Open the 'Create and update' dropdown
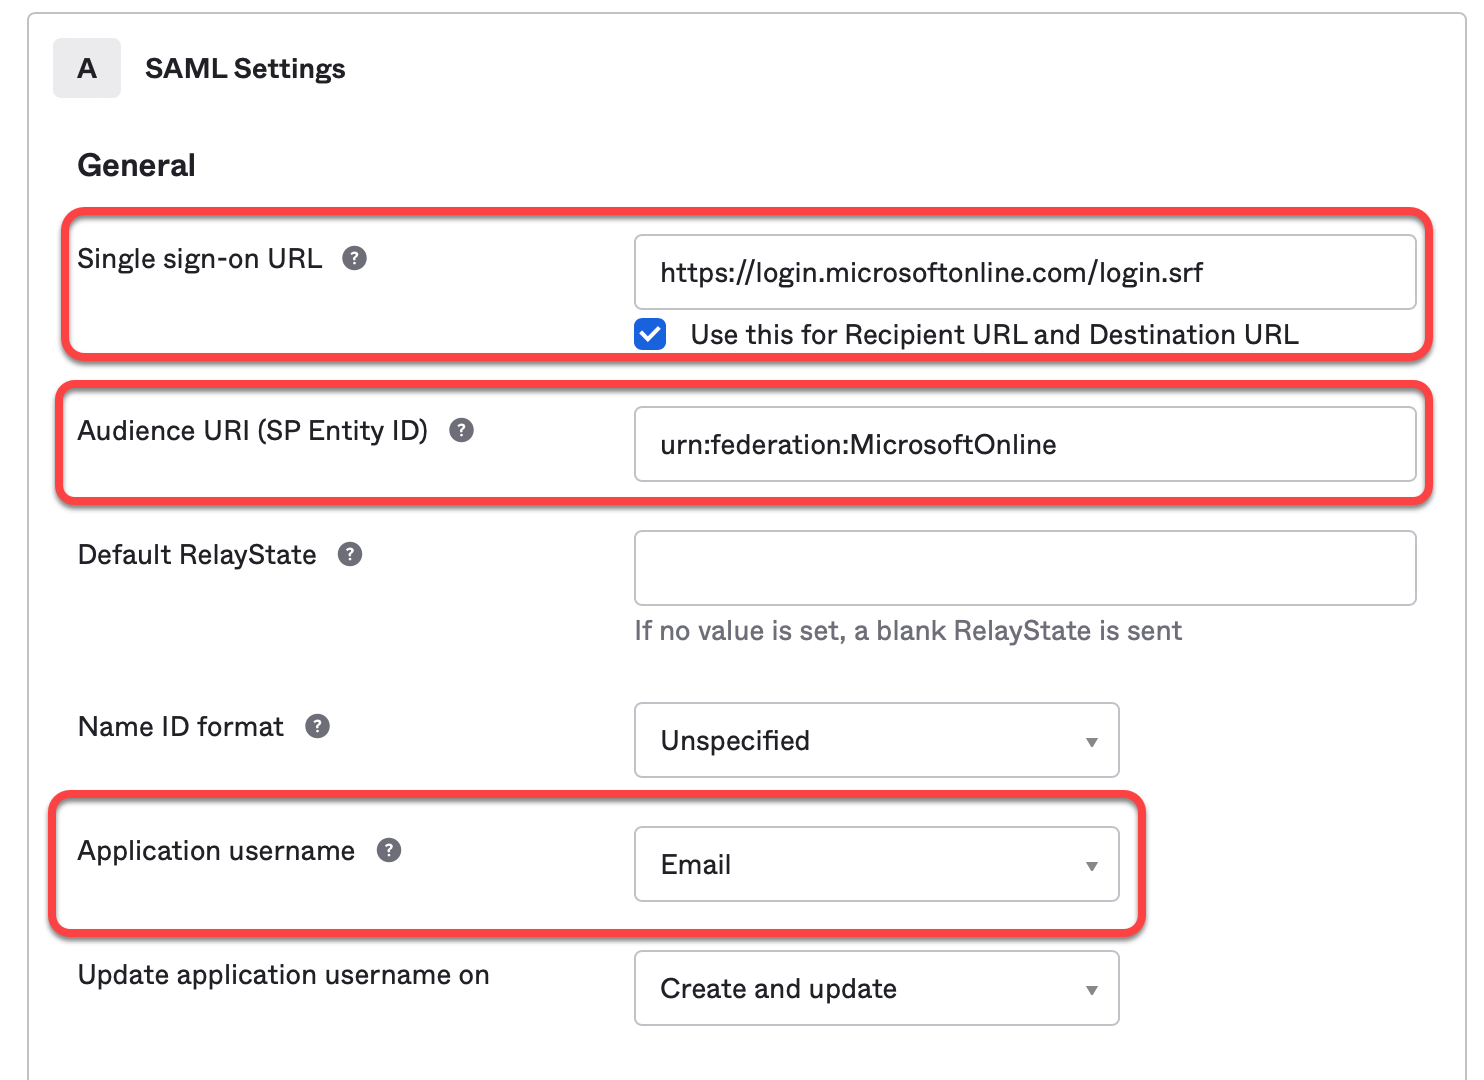 click(876, 988)
